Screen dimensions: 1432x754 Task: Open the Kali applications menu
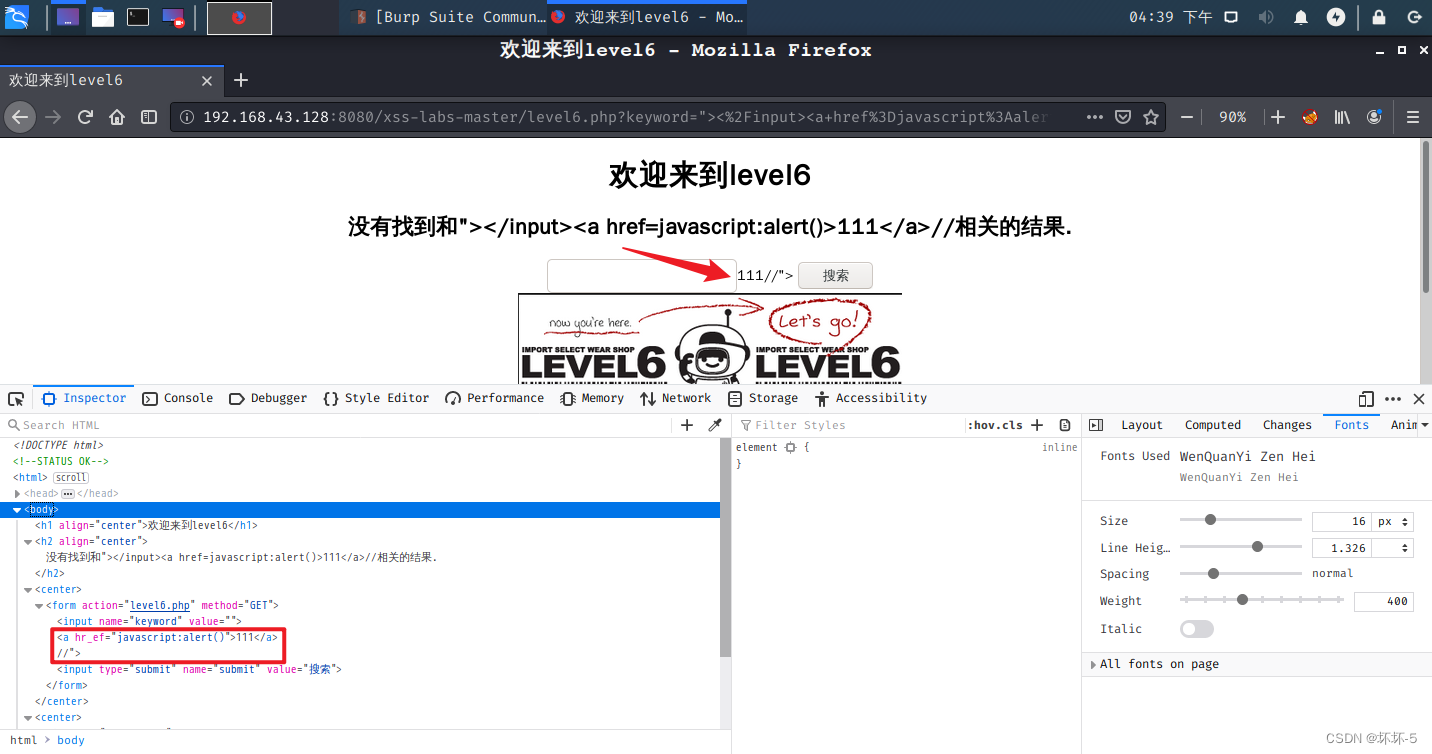[x=17, y=17]
